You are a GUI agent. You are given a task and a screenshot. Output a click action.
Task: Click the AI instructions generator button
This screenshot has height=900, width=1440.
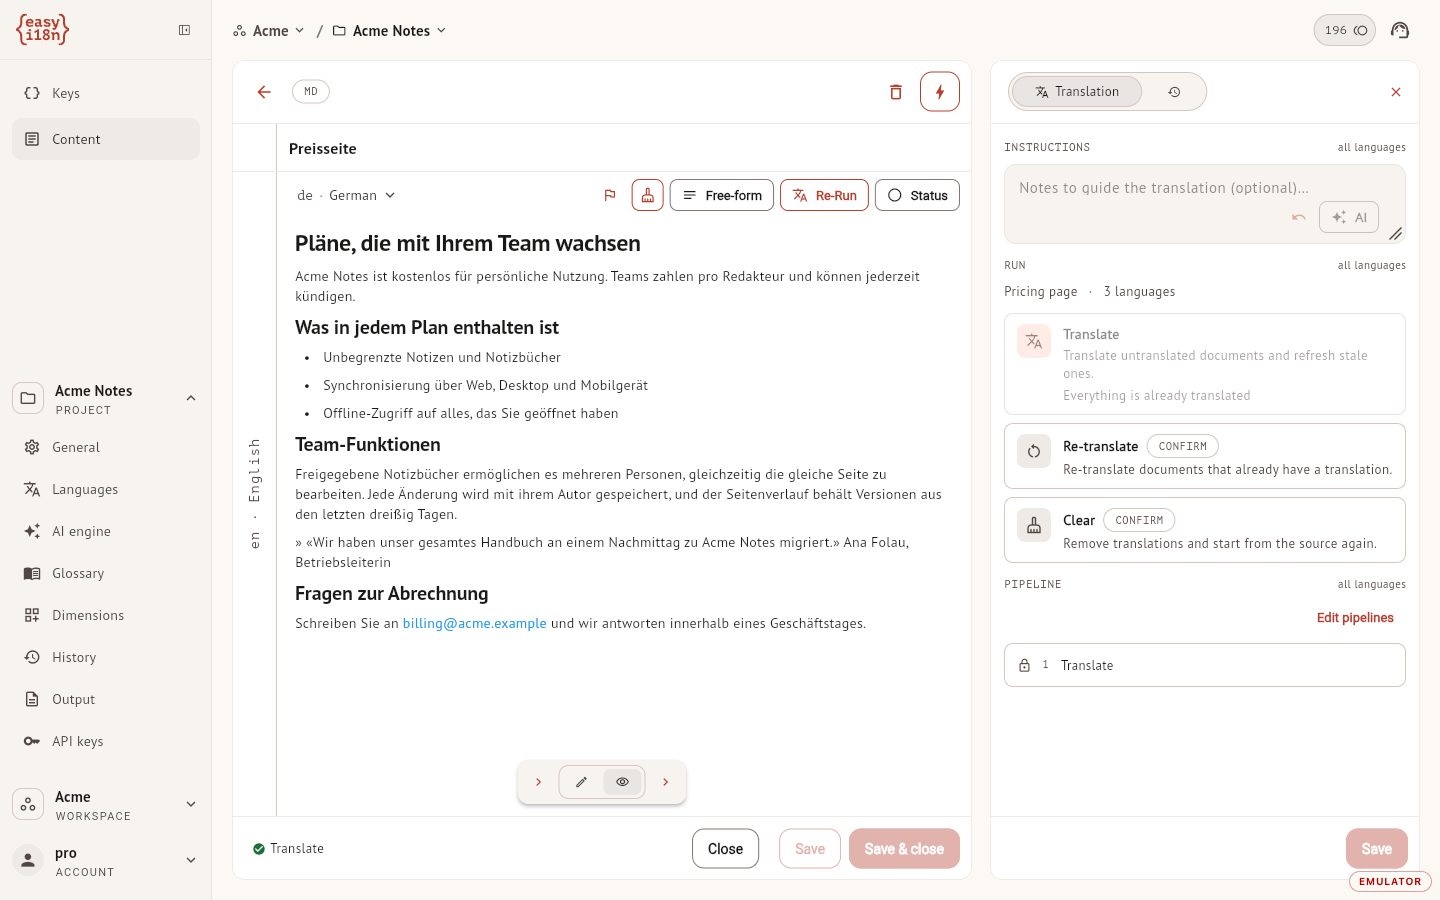tap(1349, 217)
